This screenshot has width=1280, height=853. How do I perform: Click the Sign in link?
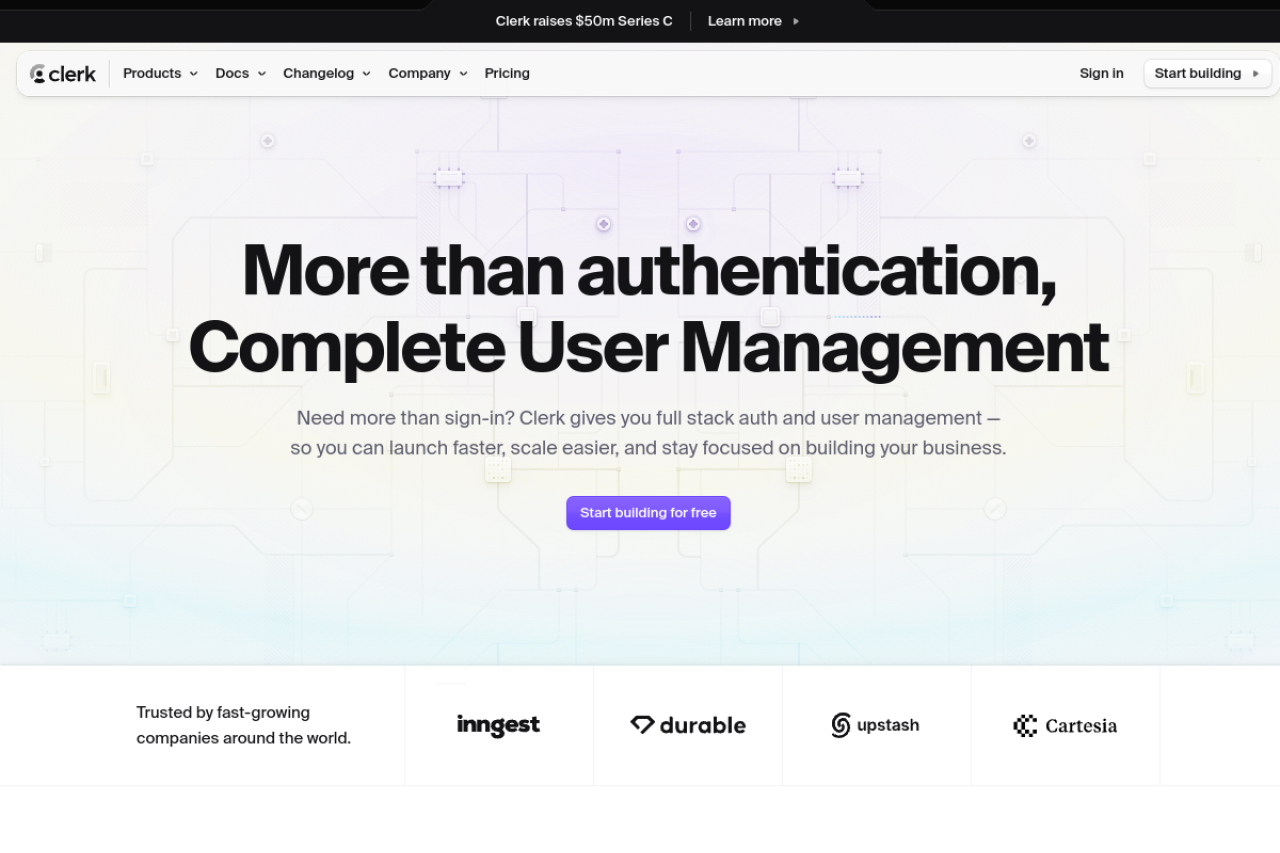coord(1101,73)
